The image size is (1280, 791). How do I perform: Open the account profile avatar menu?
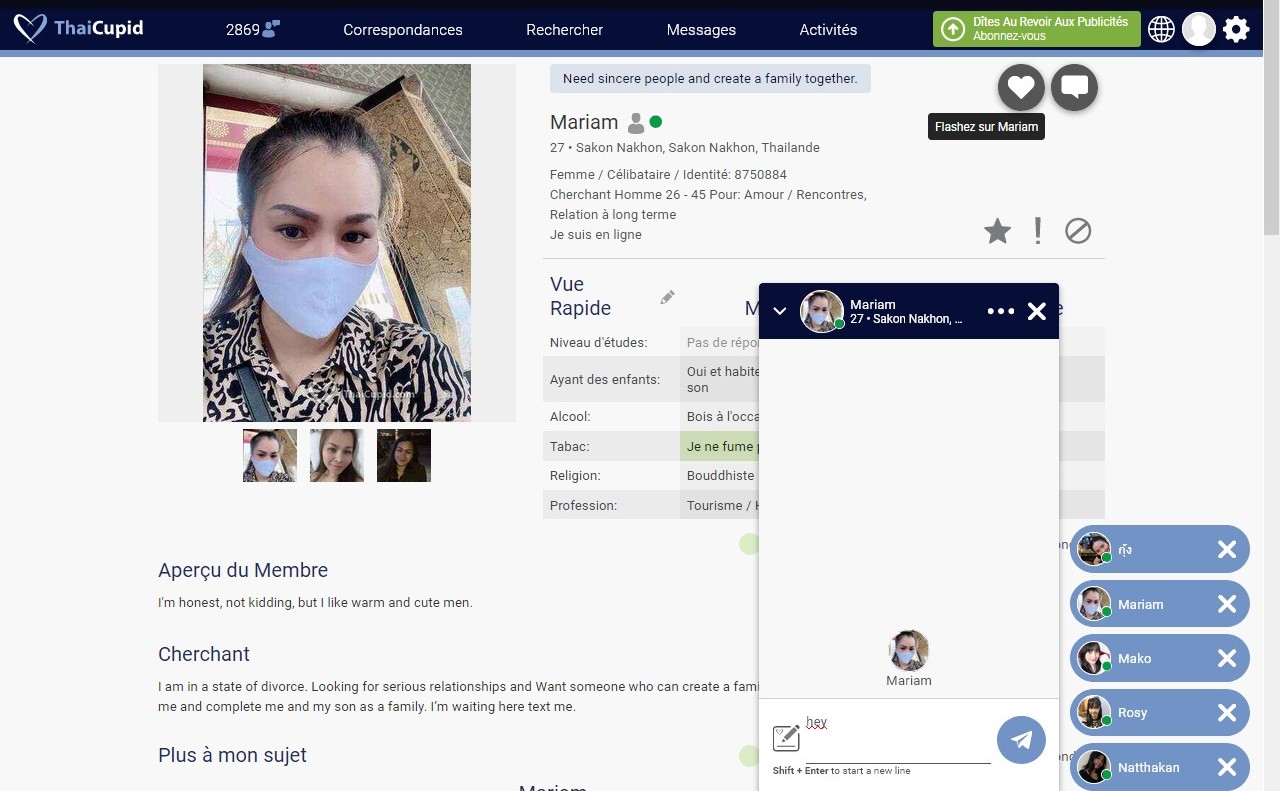coord(1199,29)
